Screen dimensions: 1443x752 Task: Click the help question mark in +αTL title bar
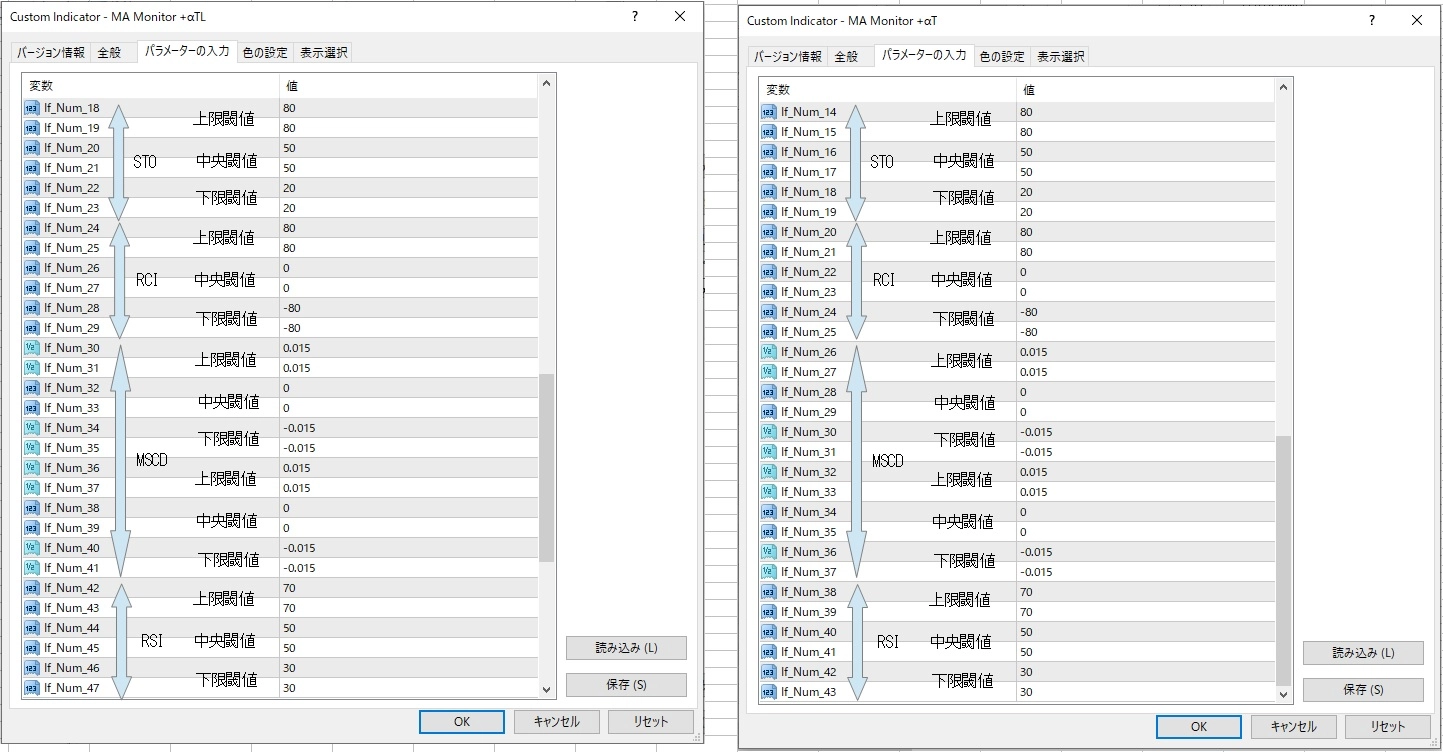(x=635, y=17)
